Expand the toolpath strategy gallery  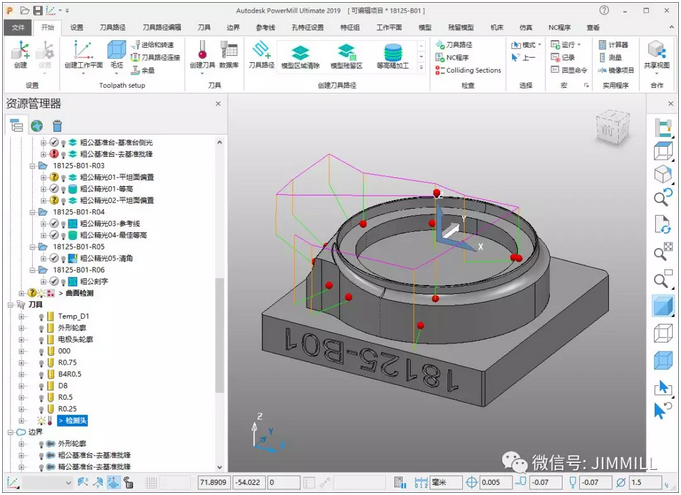coord(421,68)
